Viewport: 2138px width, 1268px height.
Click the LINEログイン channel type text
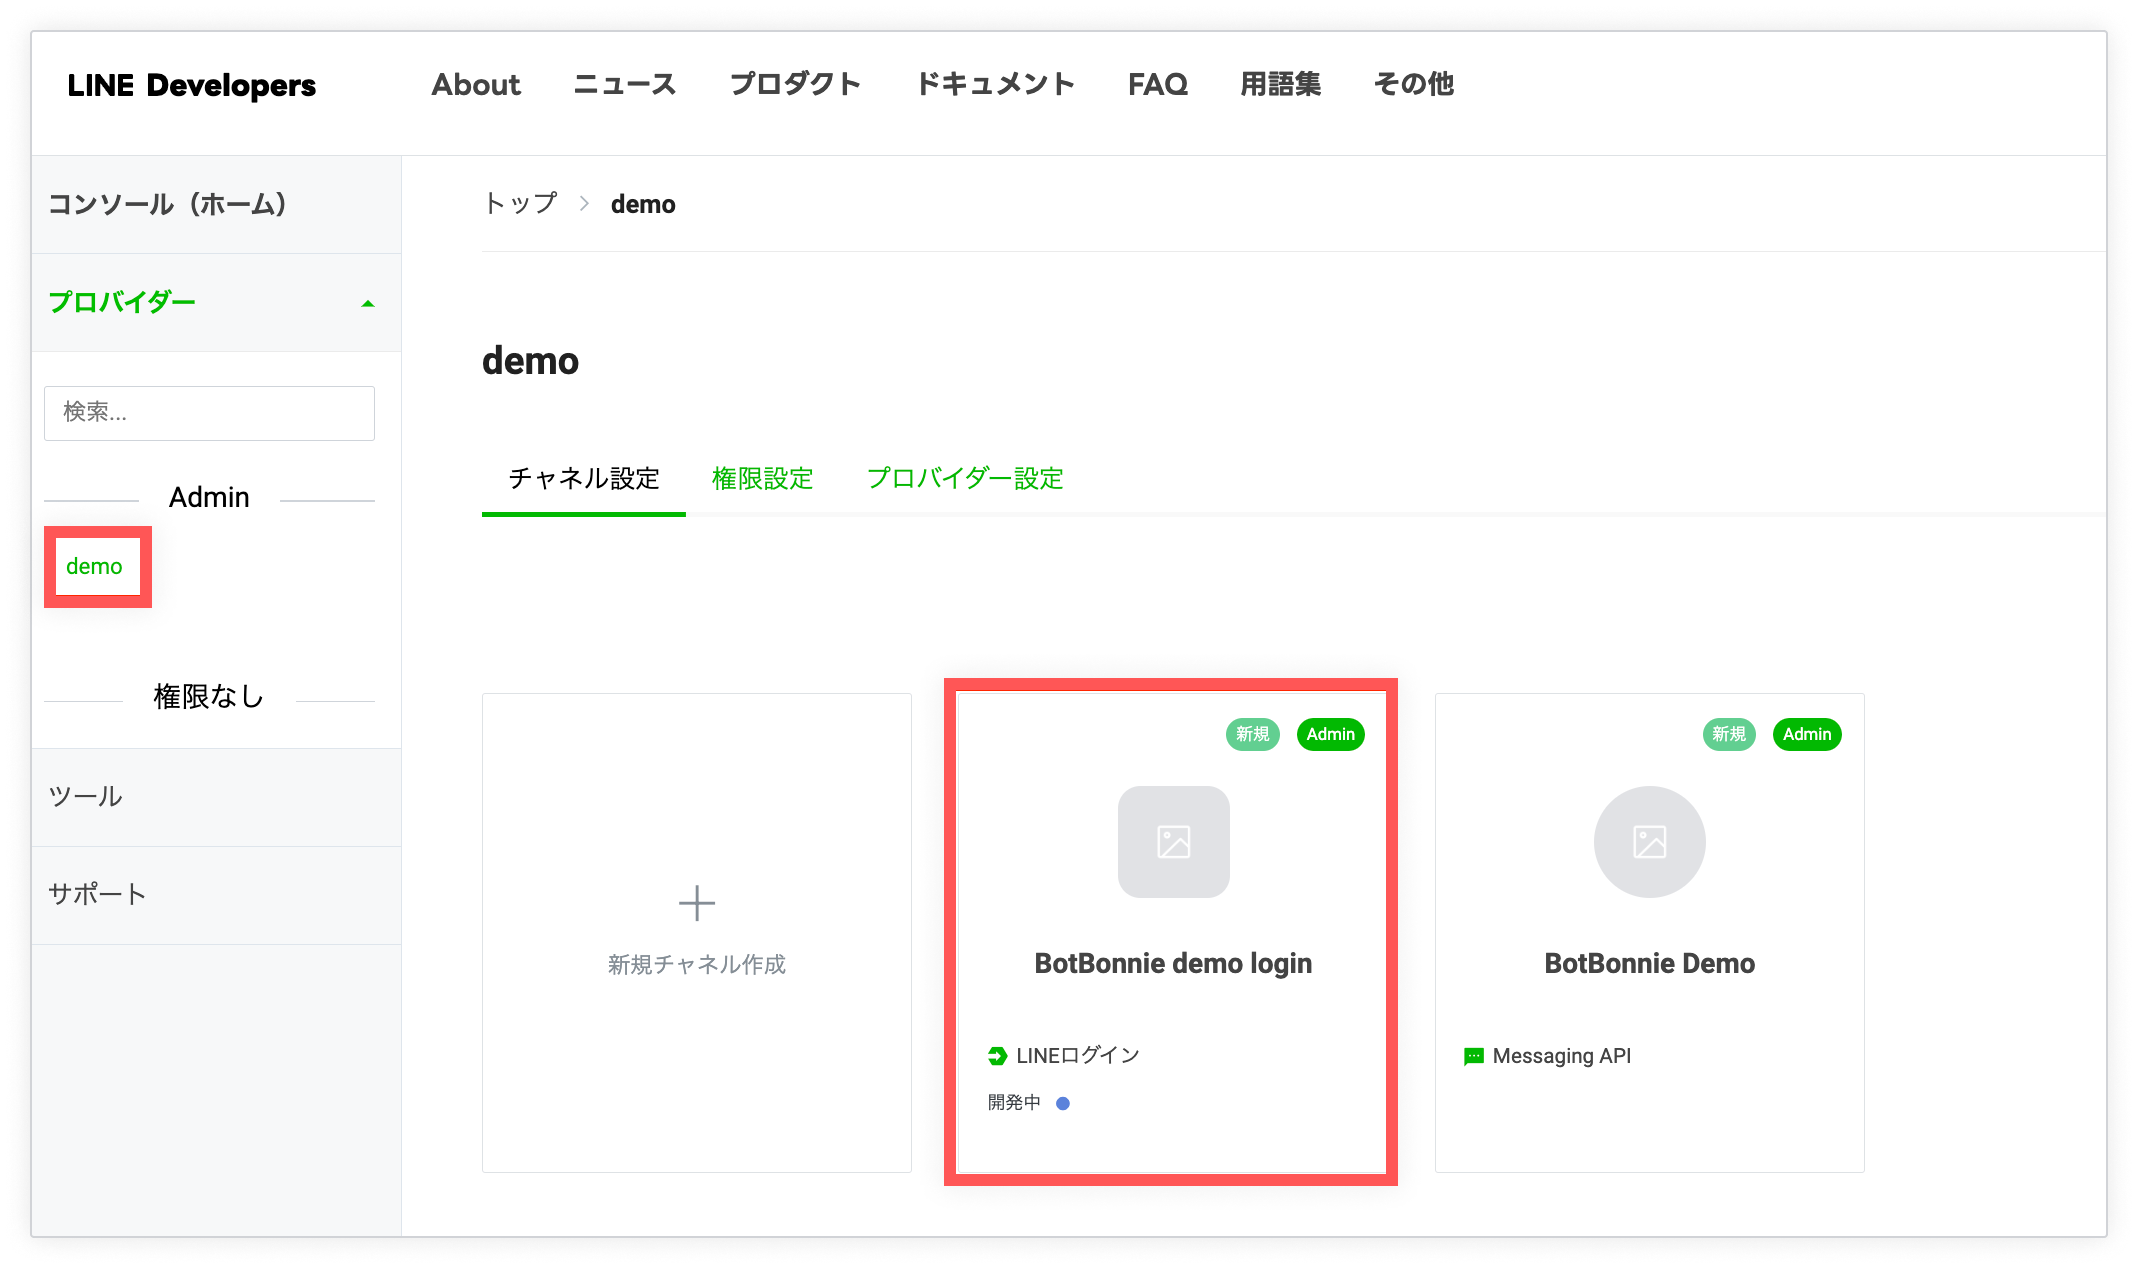(x=1078, y=1056)
